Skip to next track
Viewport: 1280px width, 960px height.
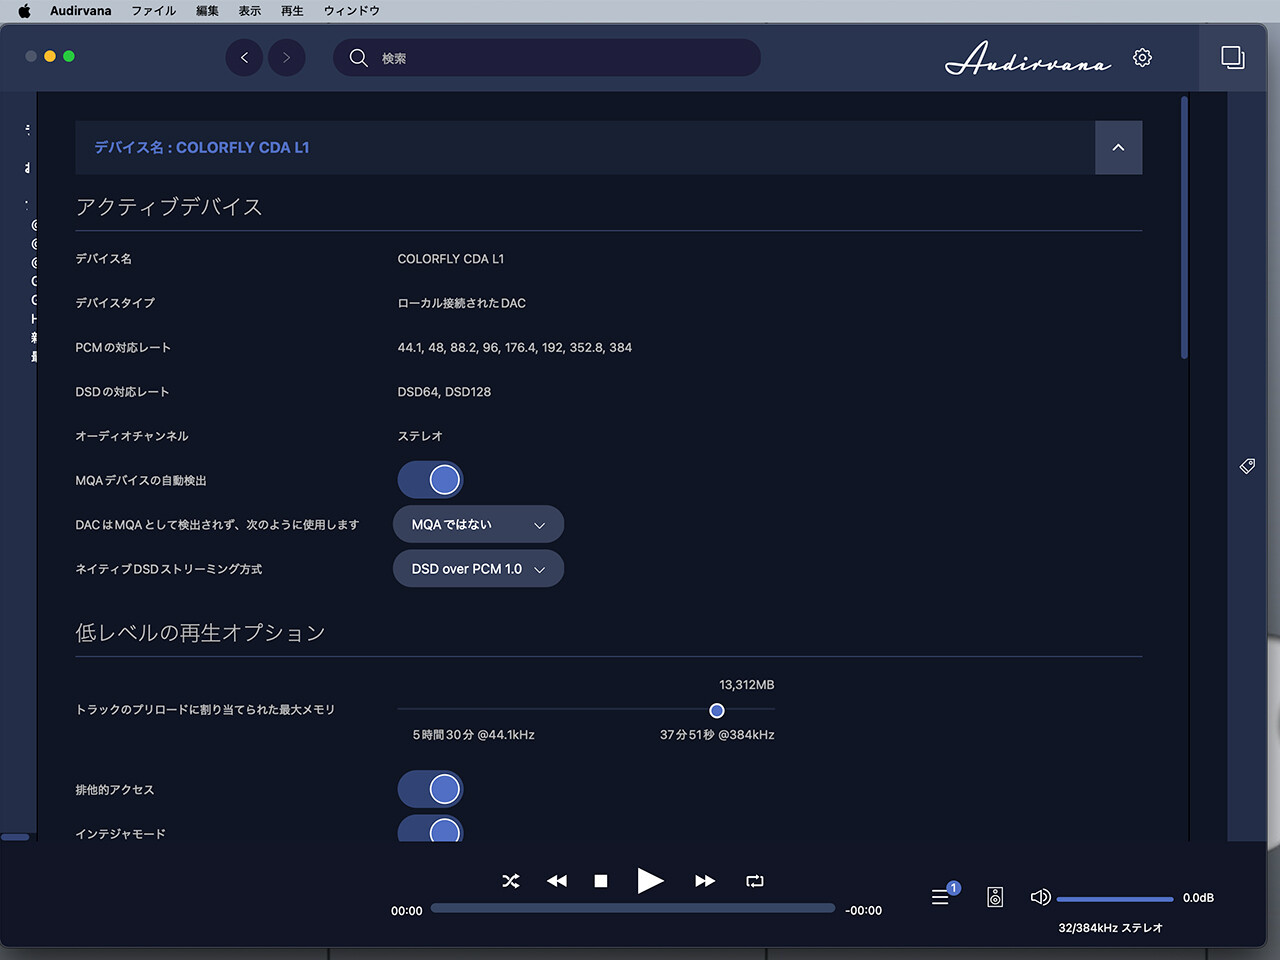pos(705,881)
